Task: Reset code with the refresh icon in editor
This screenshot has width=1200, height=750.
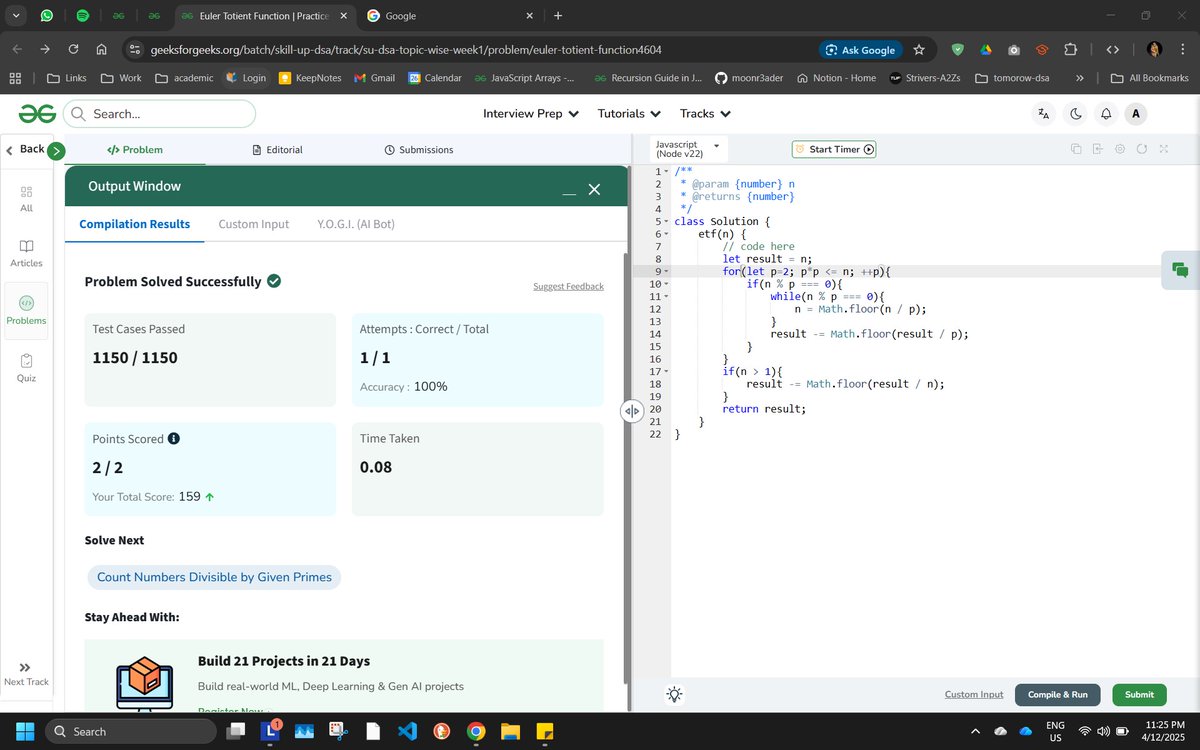Action: (x=1141, y=149)
